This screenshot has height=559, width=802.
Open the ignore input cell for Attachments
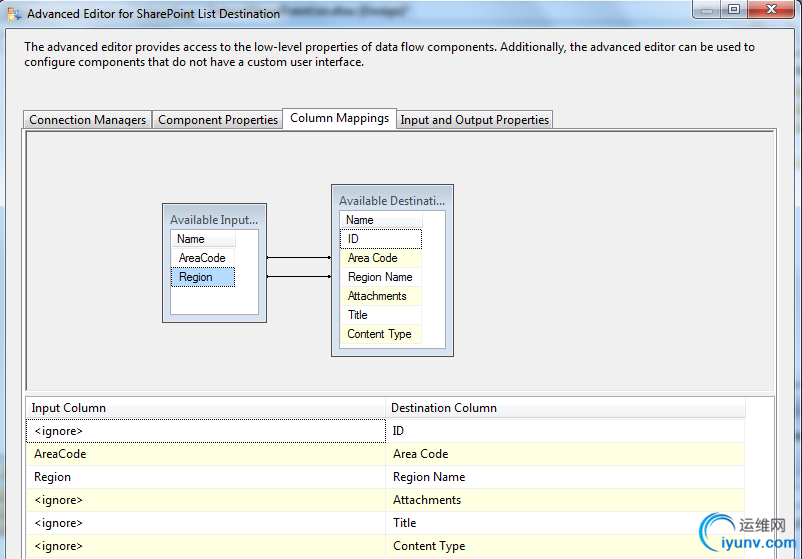206,500
